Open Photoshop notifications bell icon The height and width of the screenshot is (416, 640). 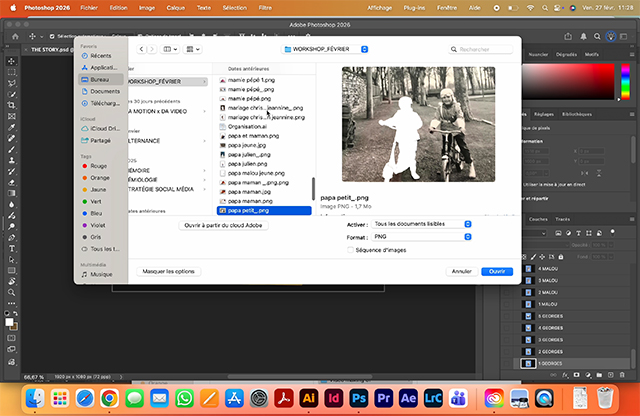583,37
